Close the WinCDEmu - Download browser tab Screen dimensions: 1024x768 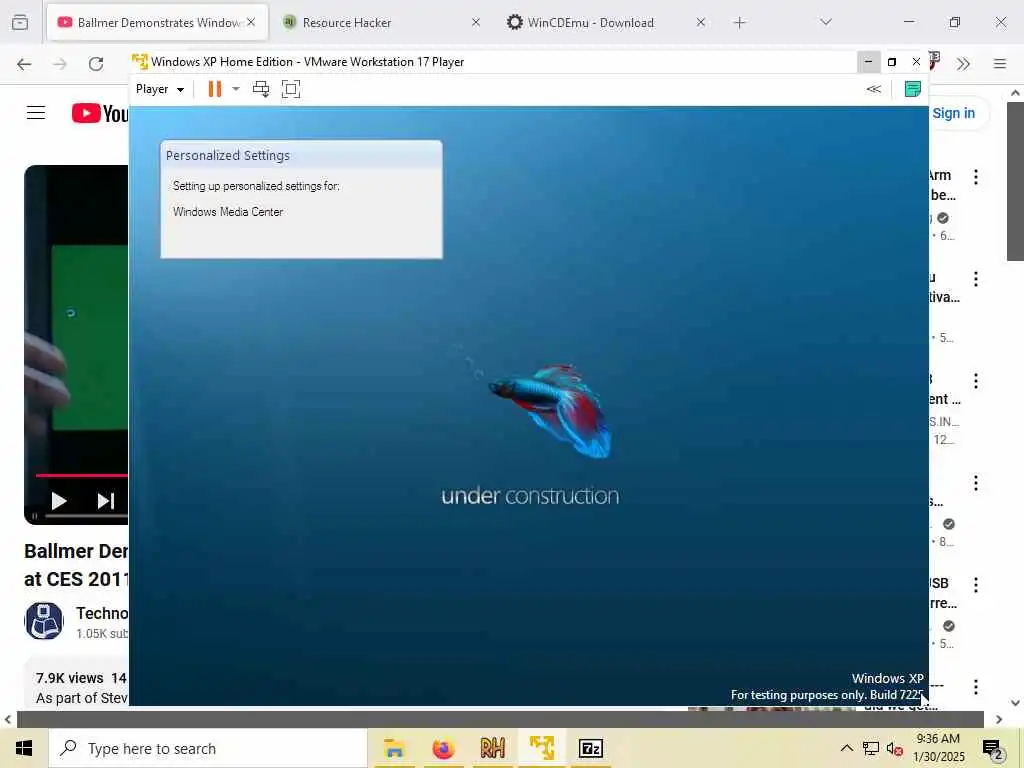point(700,22)
